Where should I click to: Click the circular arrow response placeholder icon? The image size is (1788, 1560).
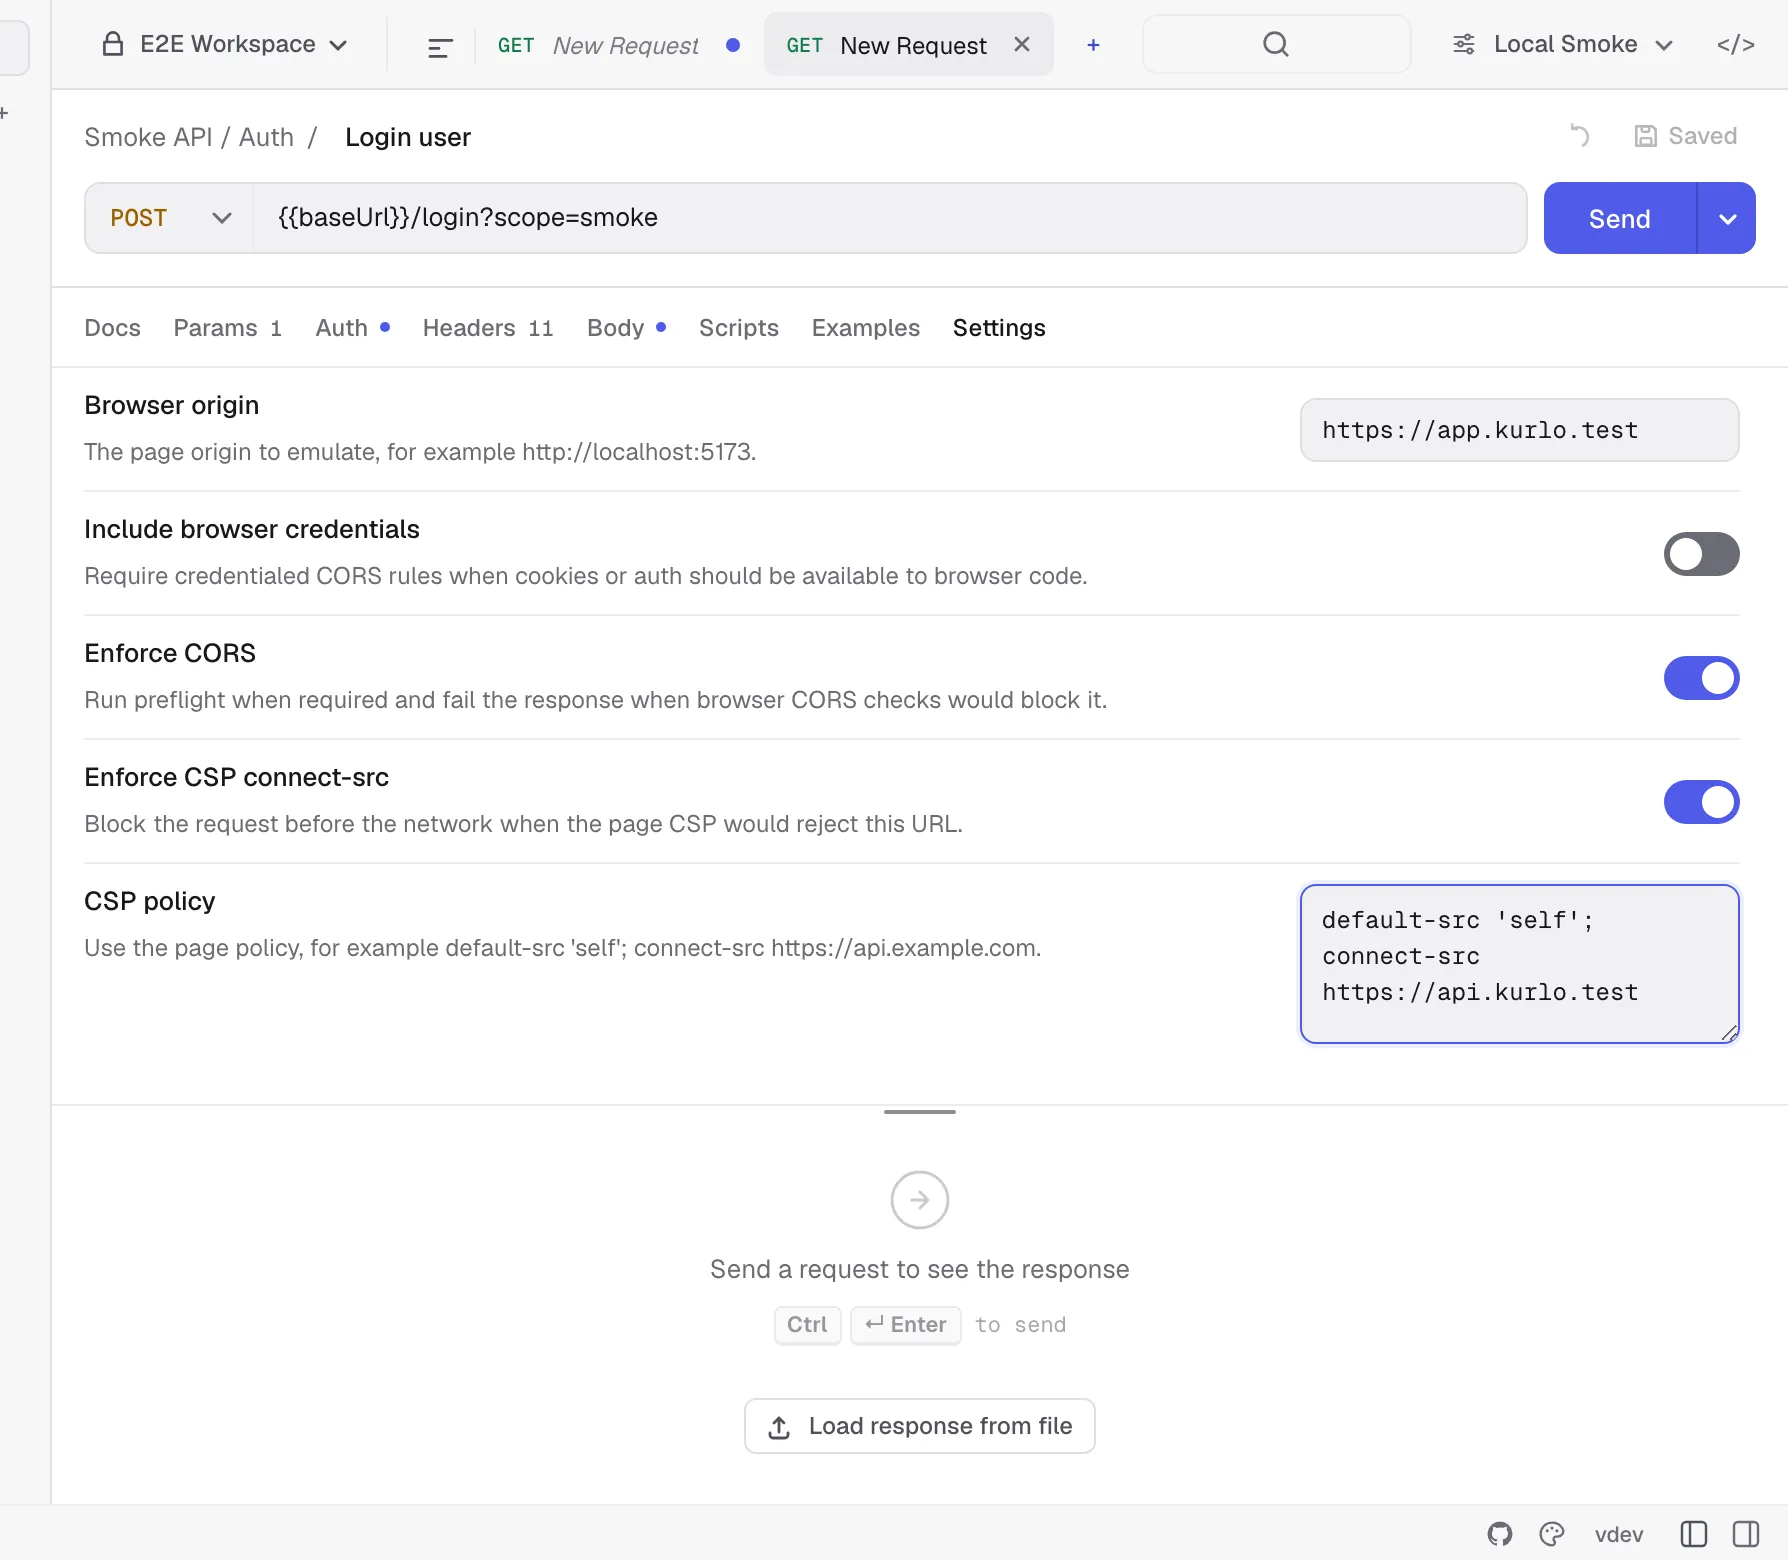920,1200
